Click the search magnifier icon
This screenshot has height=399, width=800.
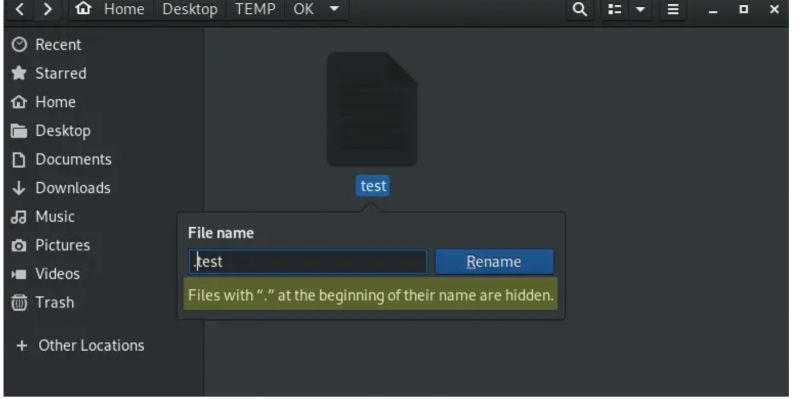point(580,9)
